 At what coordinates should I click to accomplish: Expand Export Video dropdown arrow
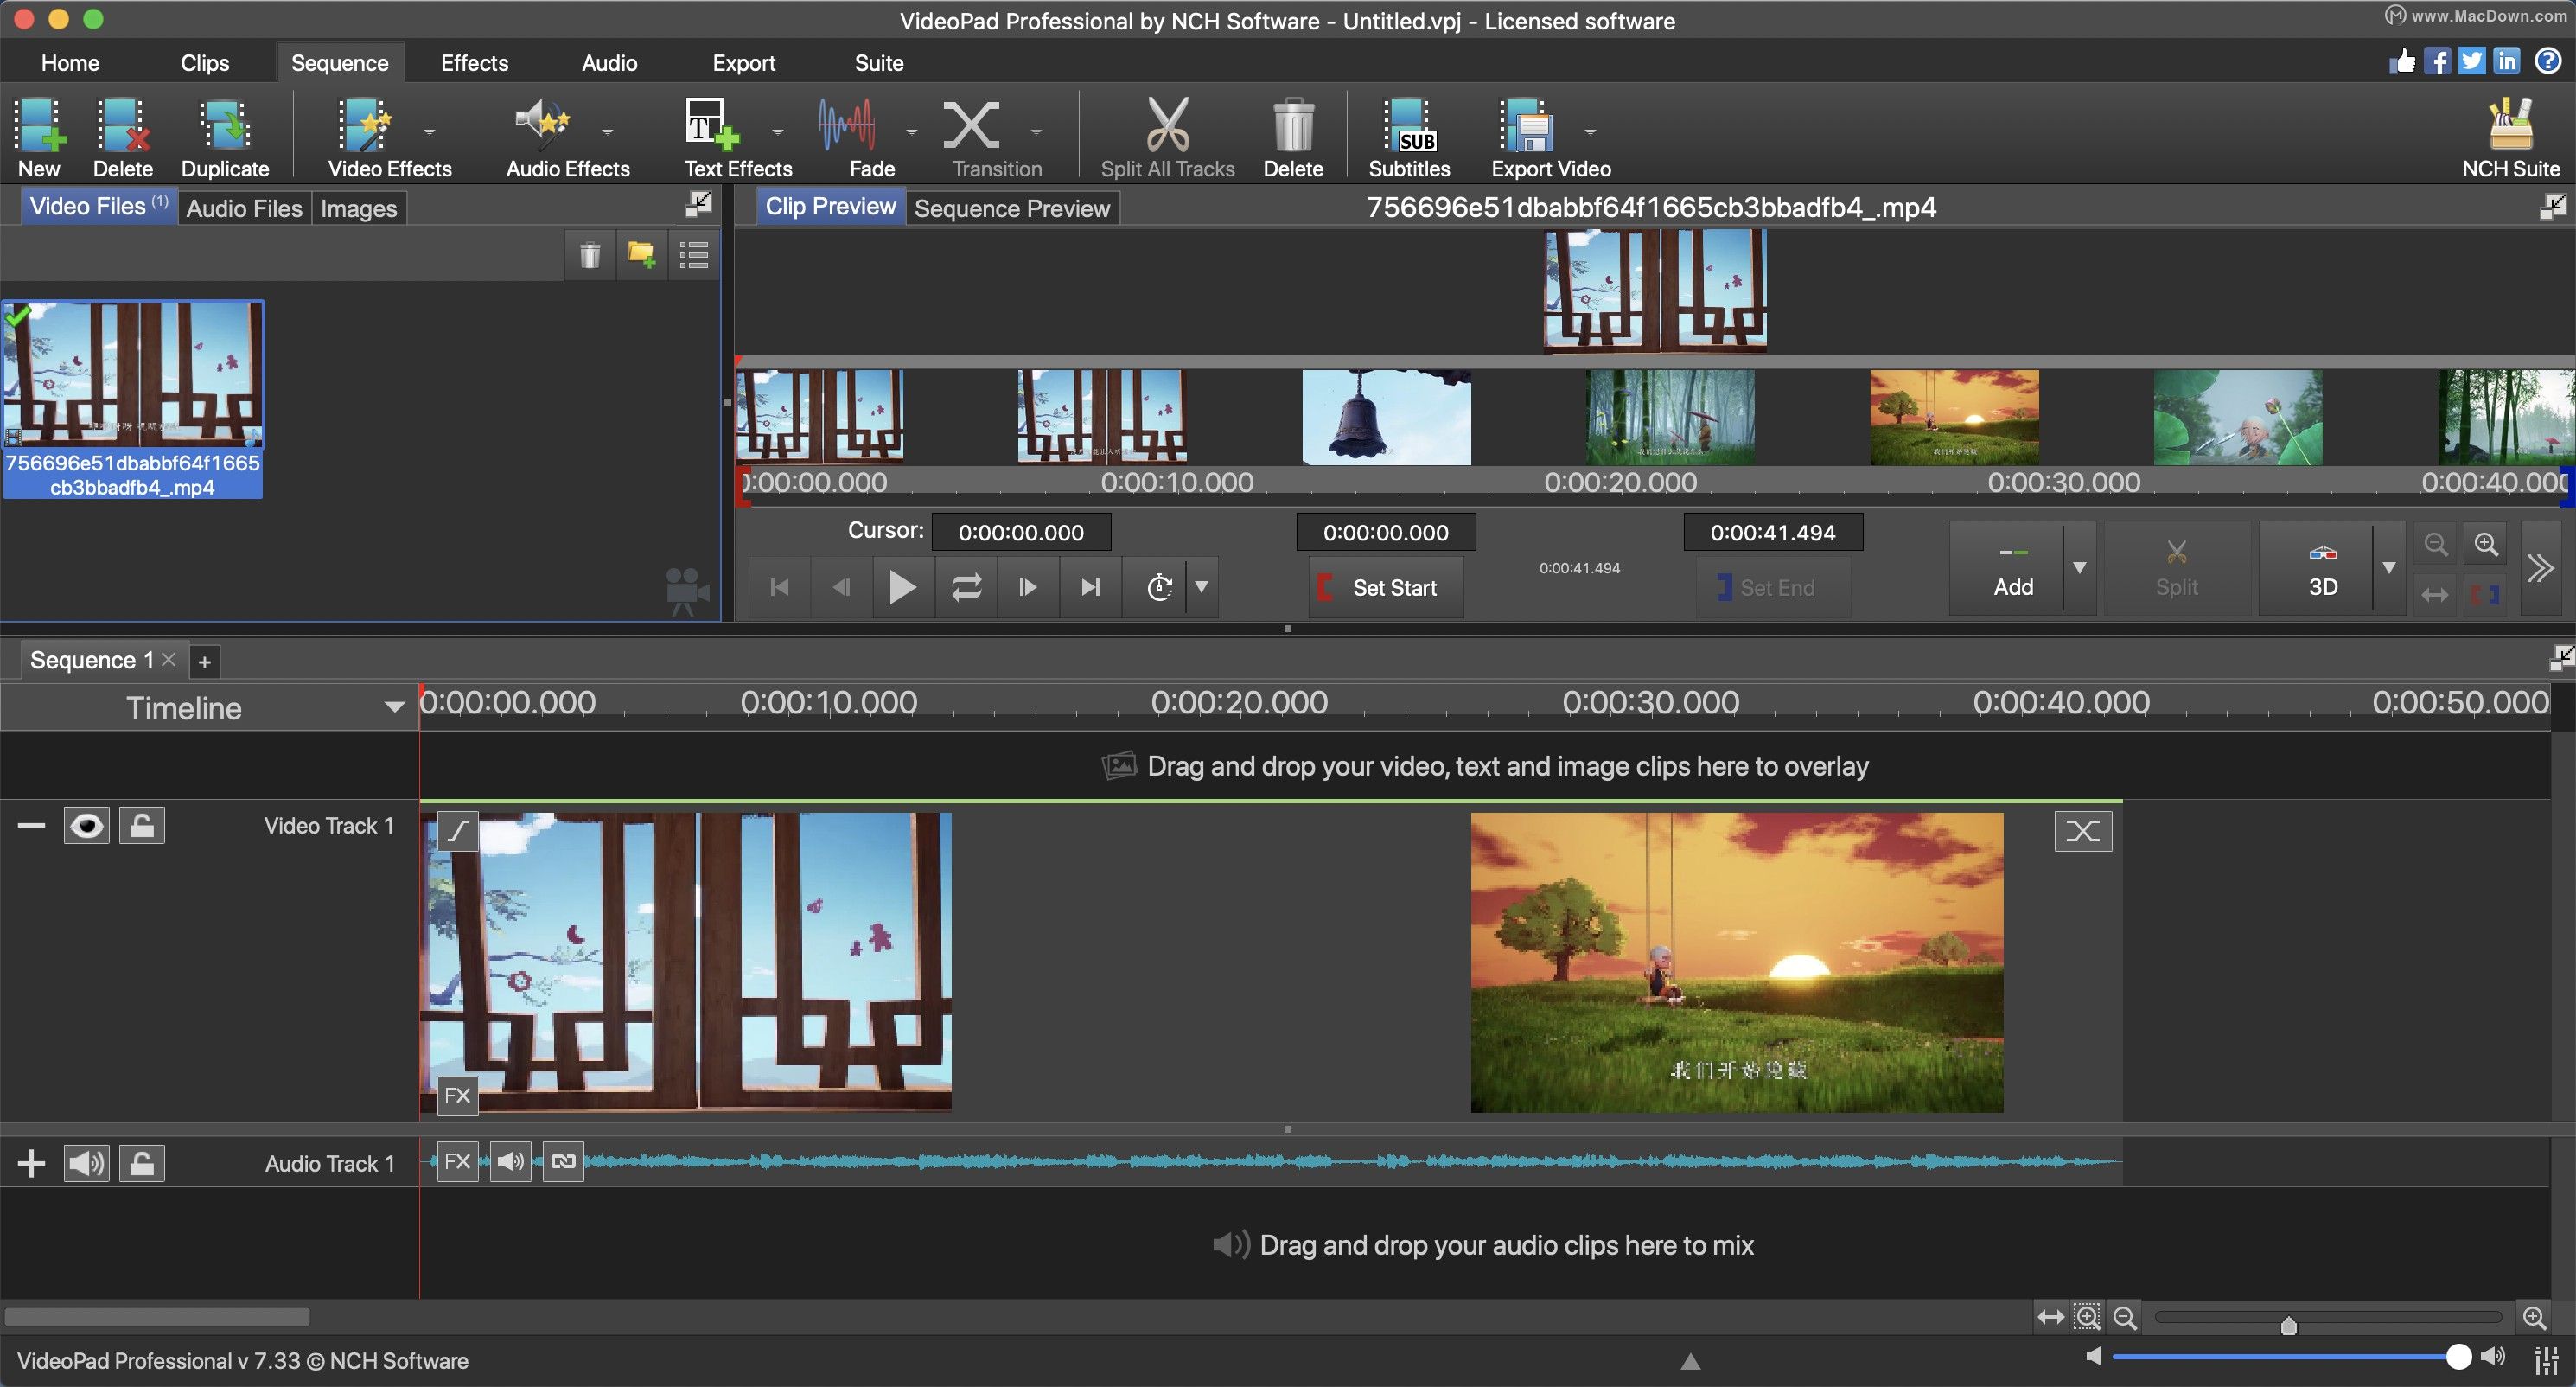(x=1590, y=131)
